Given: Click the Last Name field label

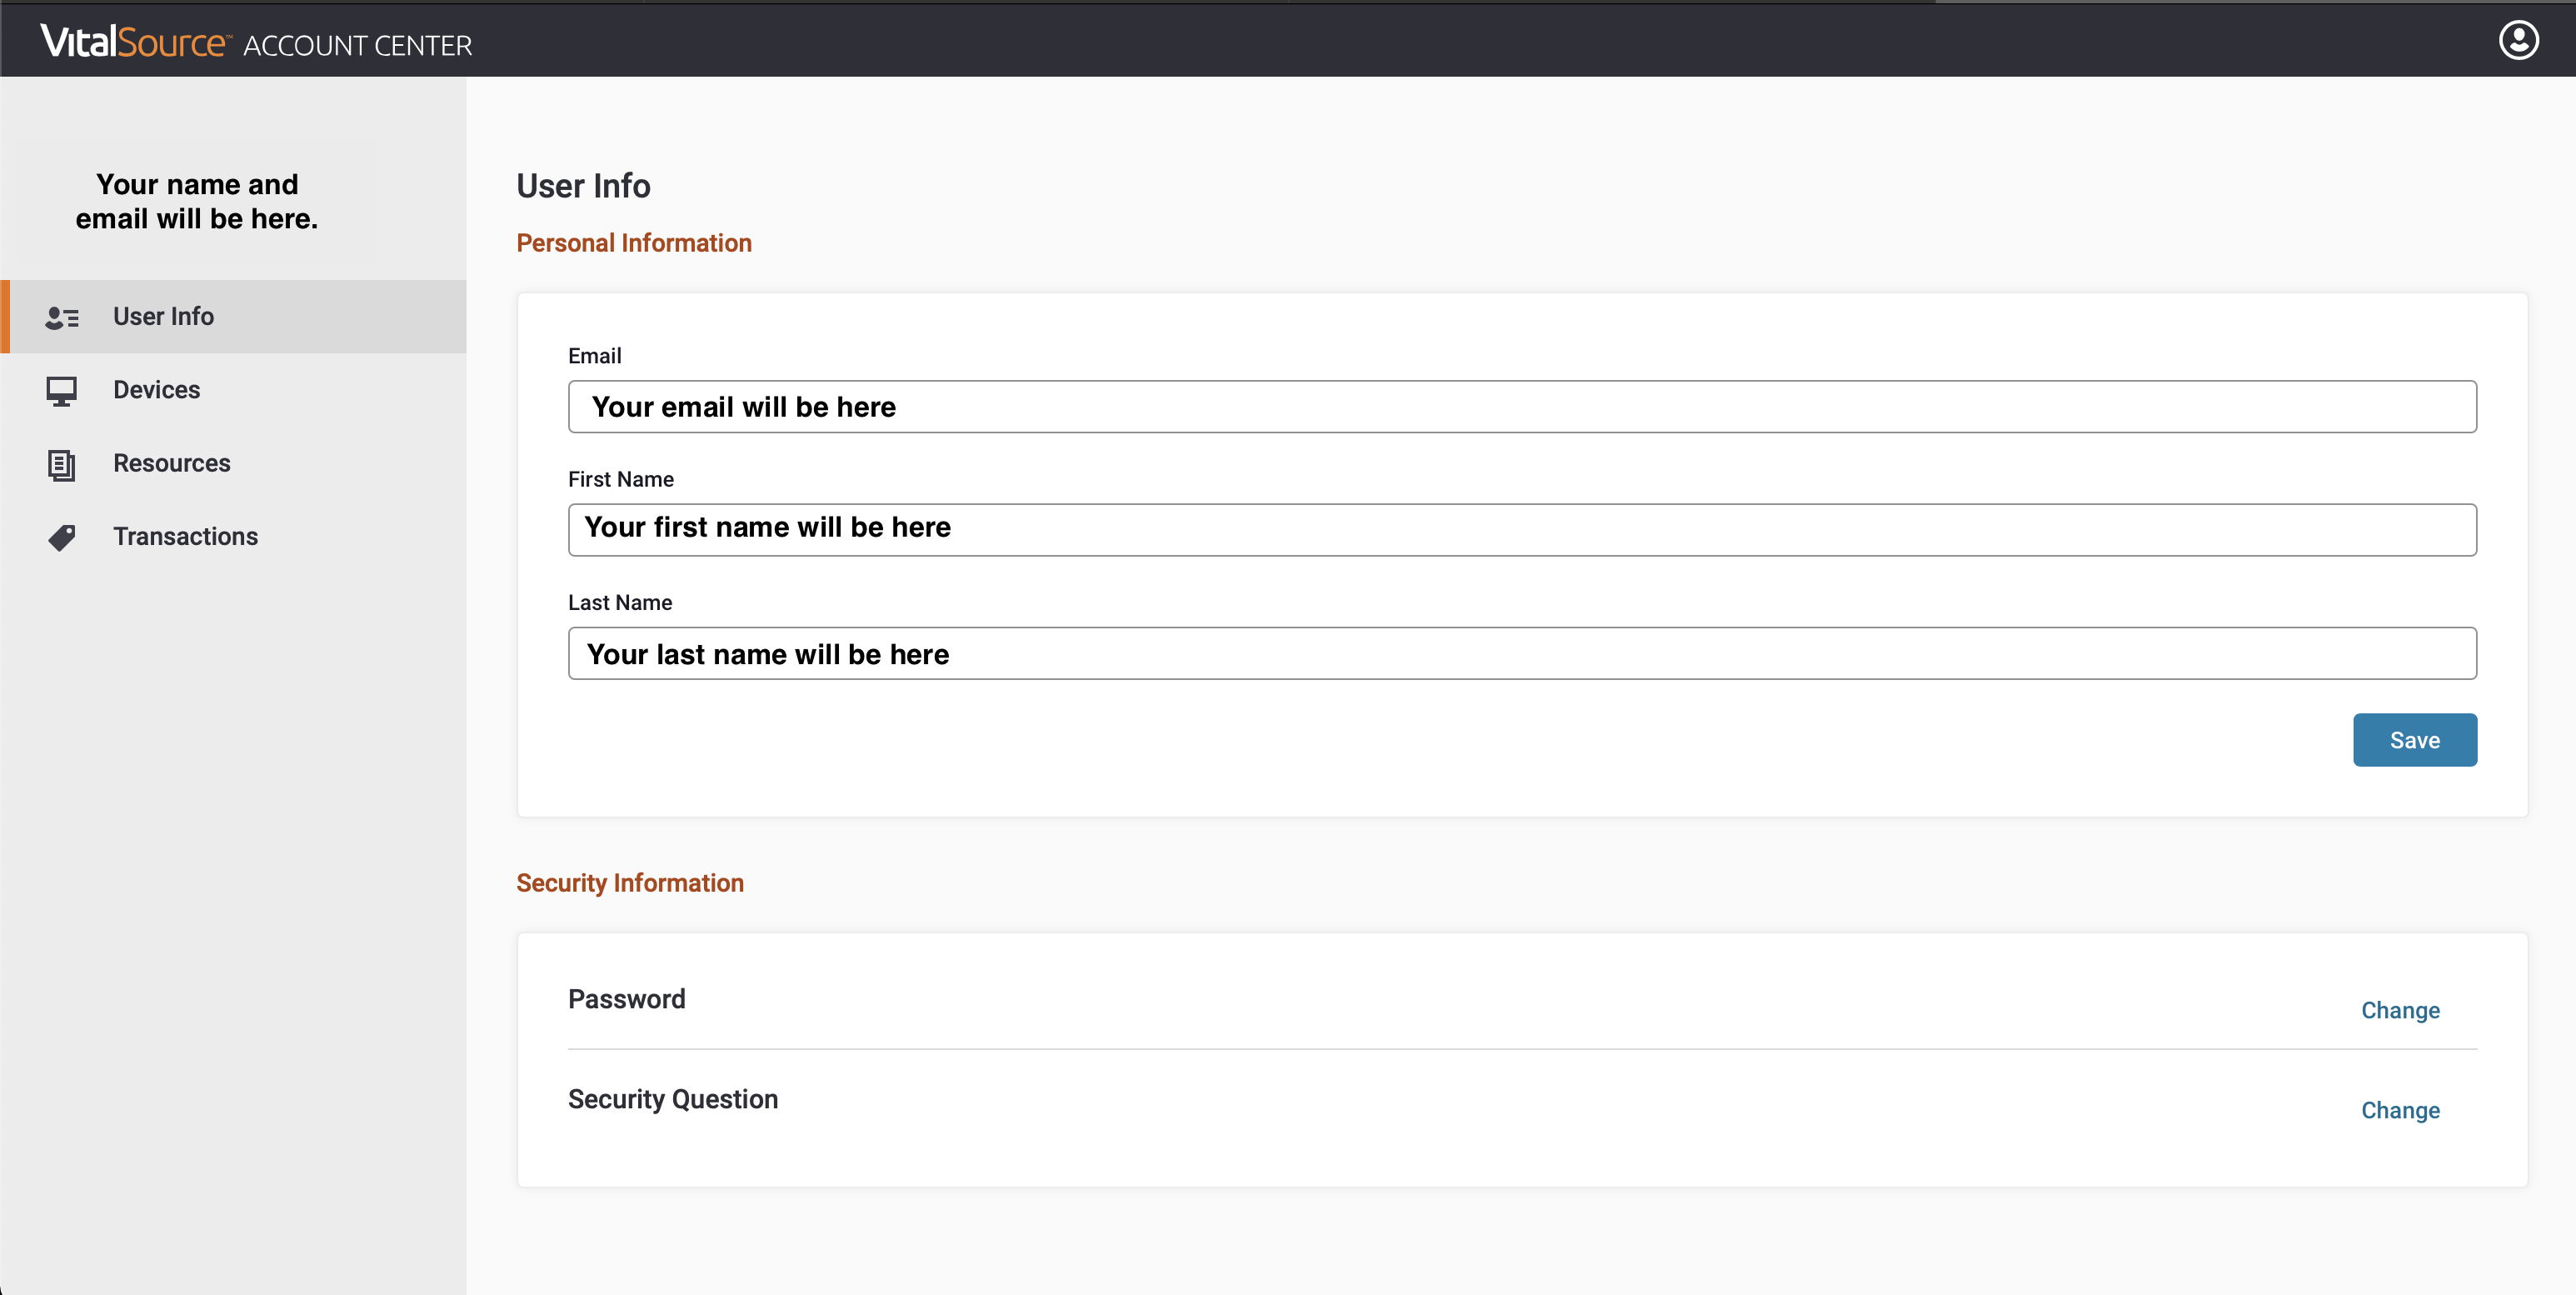Looking at the screenshot, I should point(620,602).
